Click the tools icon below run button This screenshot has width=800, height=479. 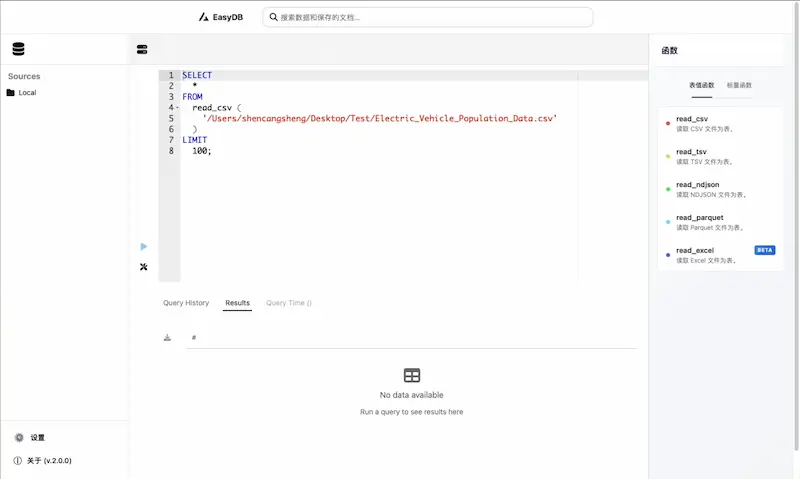(x=144, y=267)
